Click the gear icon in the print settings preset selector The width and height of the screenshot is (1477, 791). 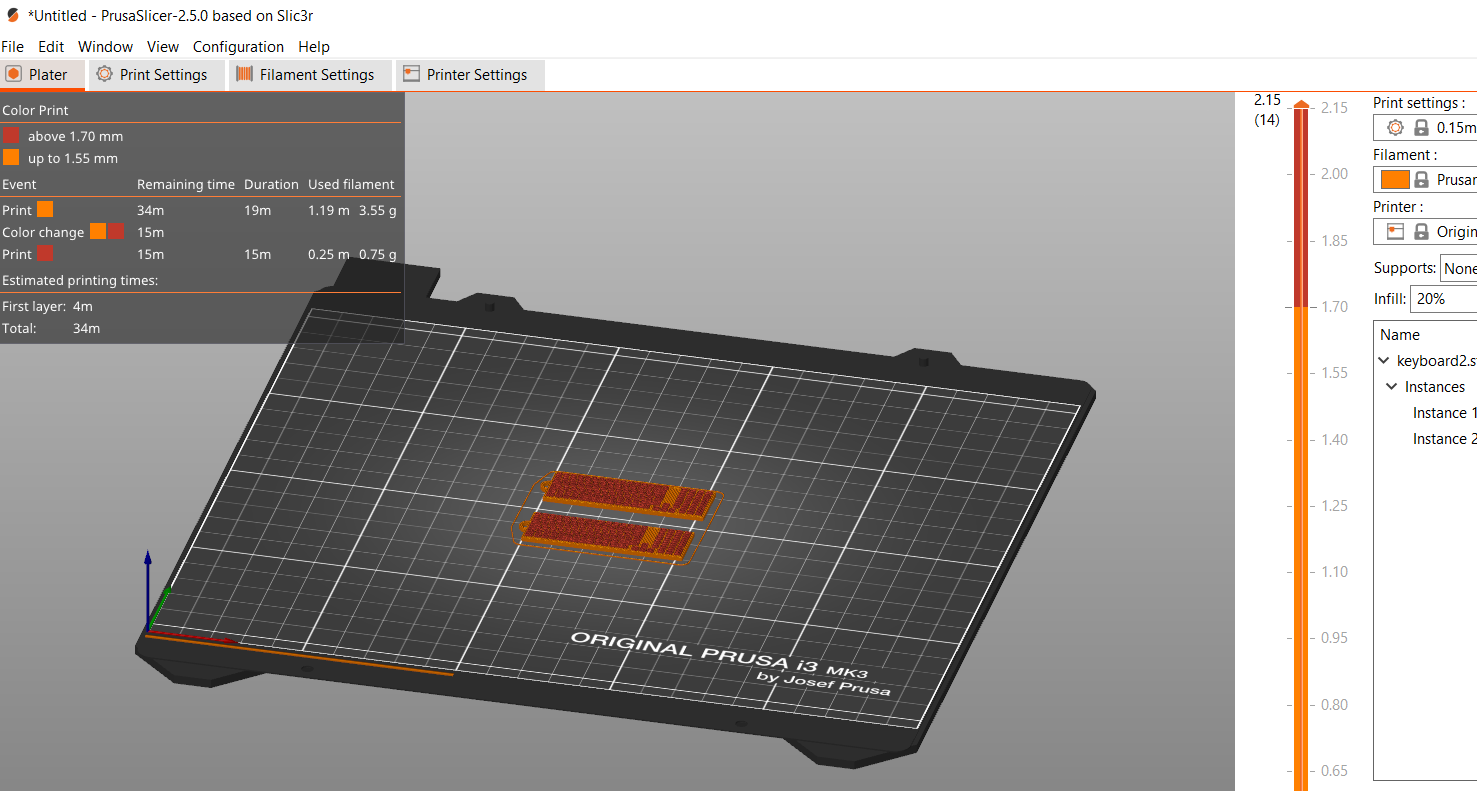pyautogui.click(x=1395, y=127)
